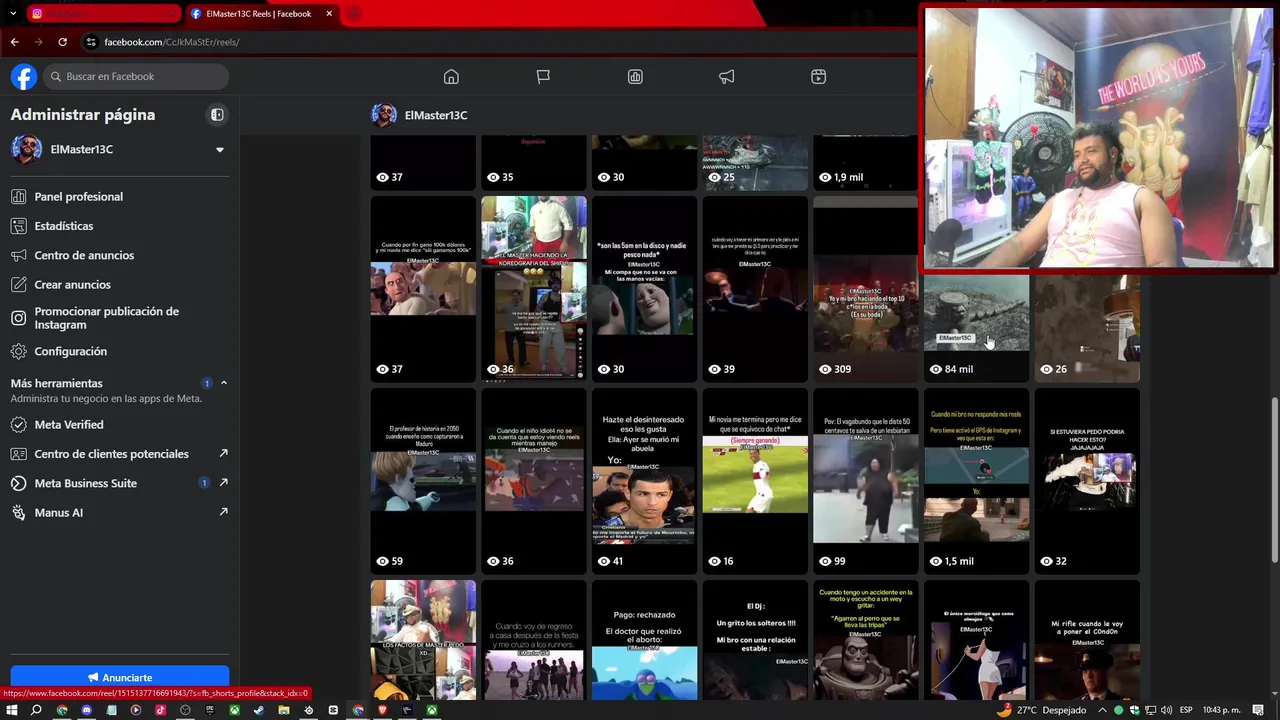
Task: Open the Home icon in top navigation
Action: pyautogui.click(x=451, y=77)
